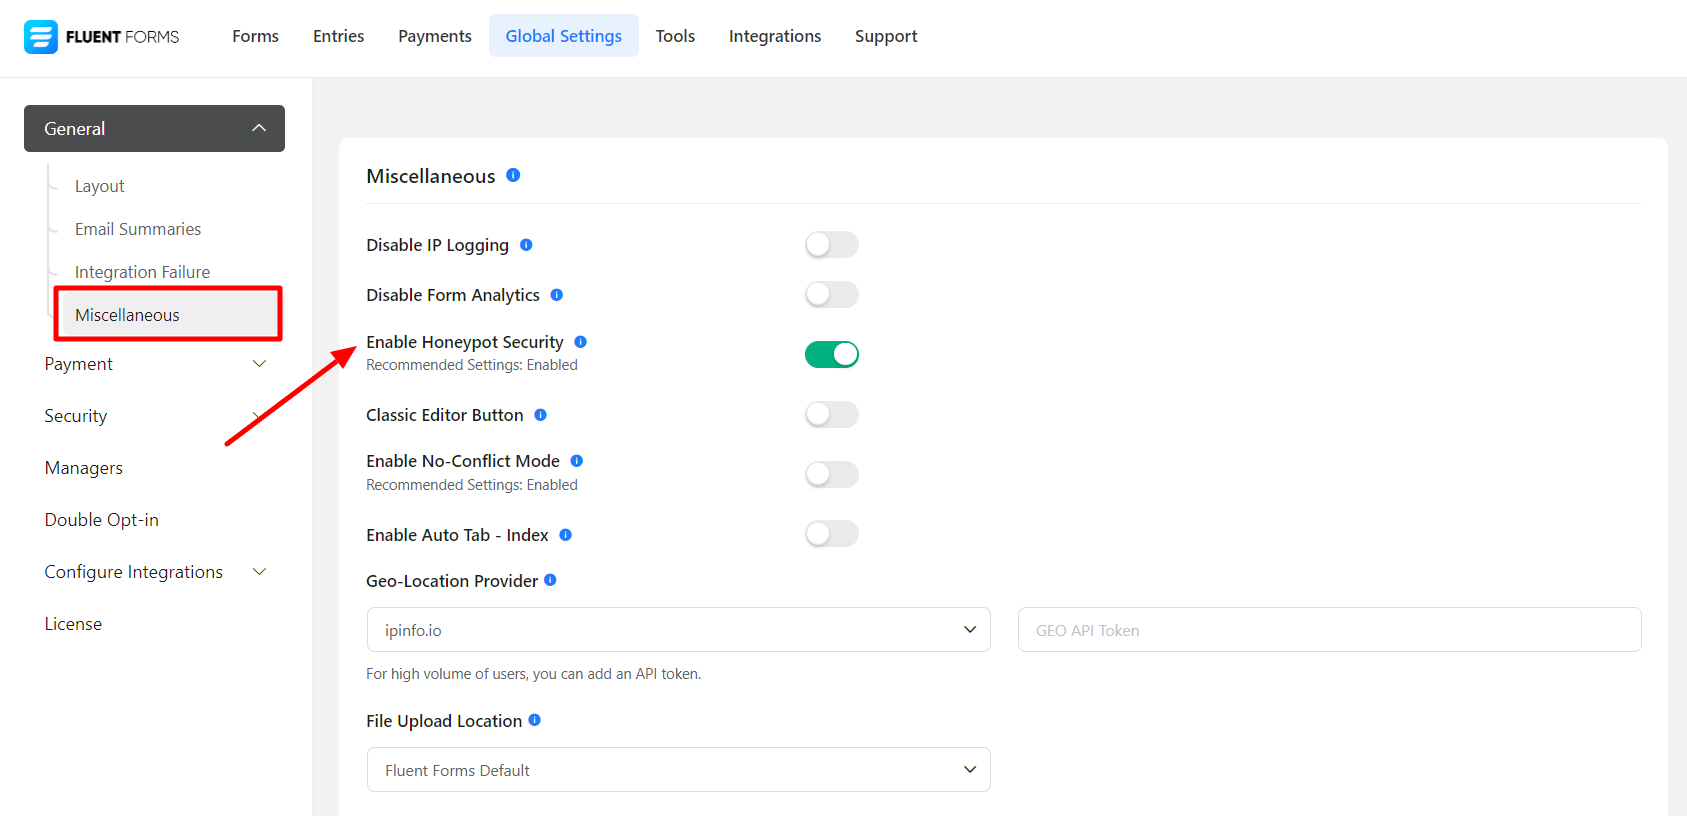The width and height of the screenshot is (1687, 816).
Task: Click info icon beside Geo-Location Provider
Action: pos(550,580)
